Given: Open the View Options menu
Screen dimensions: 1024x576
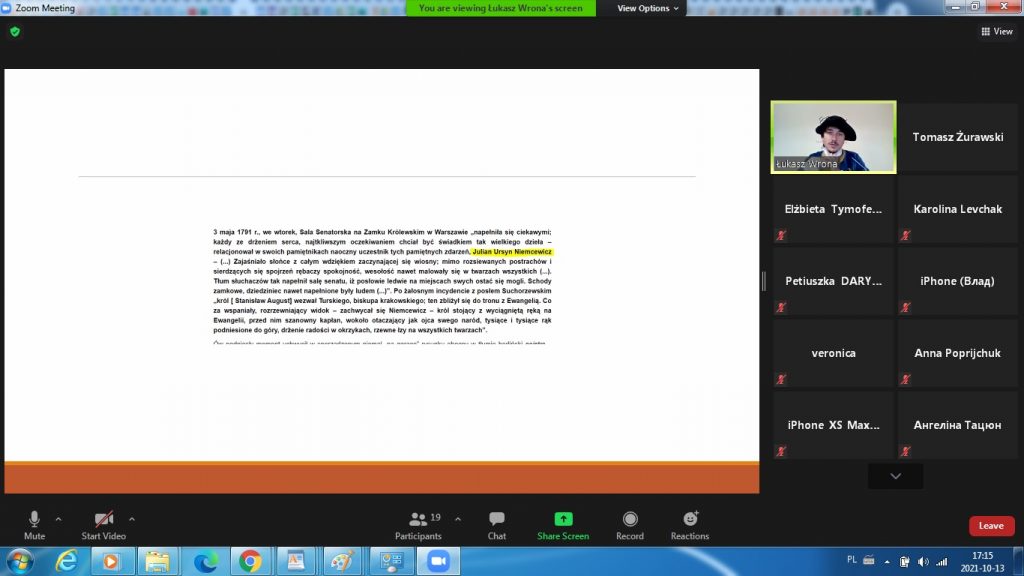Looking at the screenshot, I should pos(647,8).
